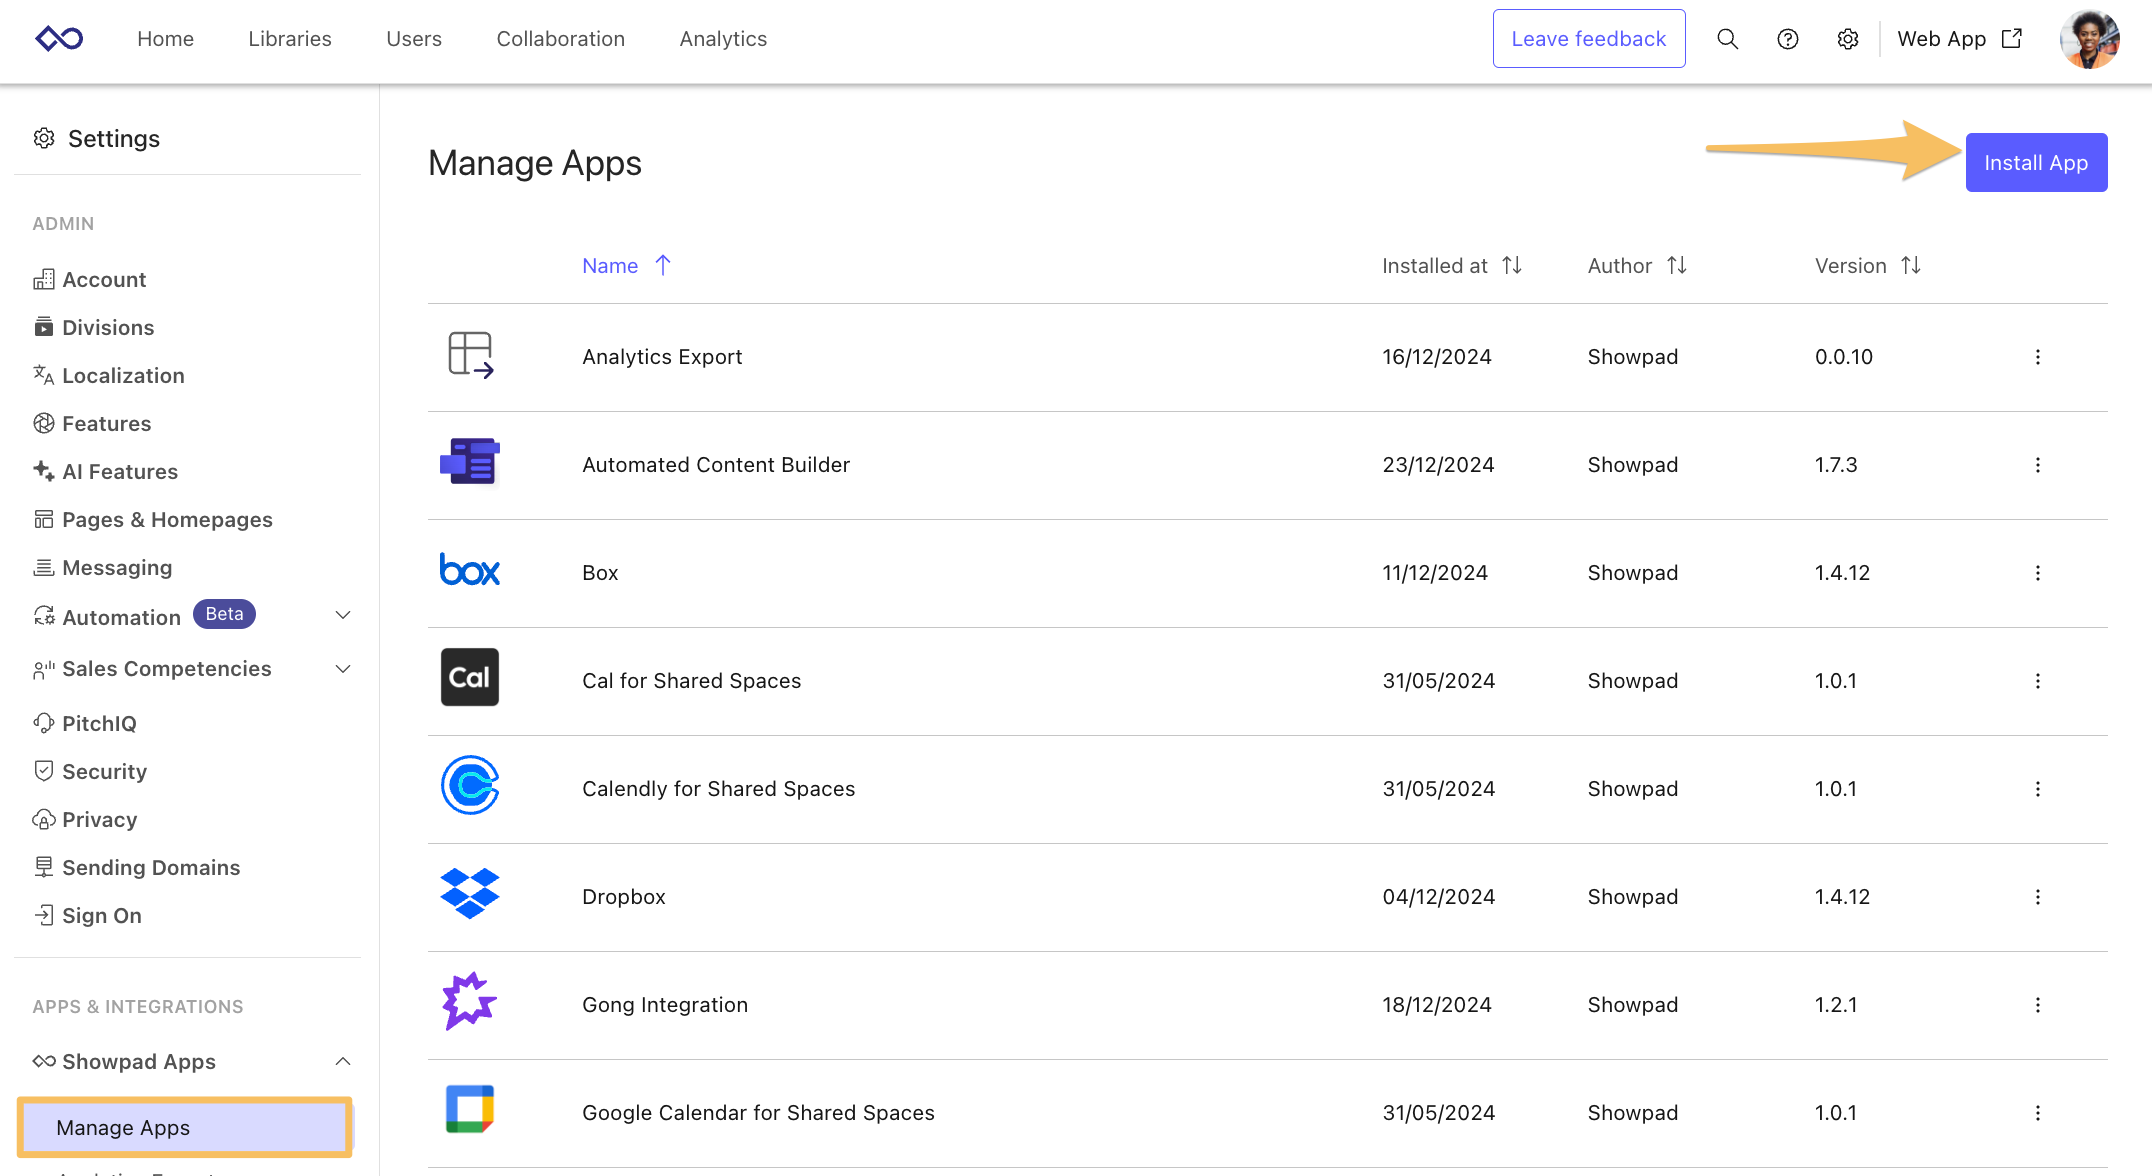Sort by Installed at column
This screenshot has height=1176, width=2152.
click(1451, 266)
